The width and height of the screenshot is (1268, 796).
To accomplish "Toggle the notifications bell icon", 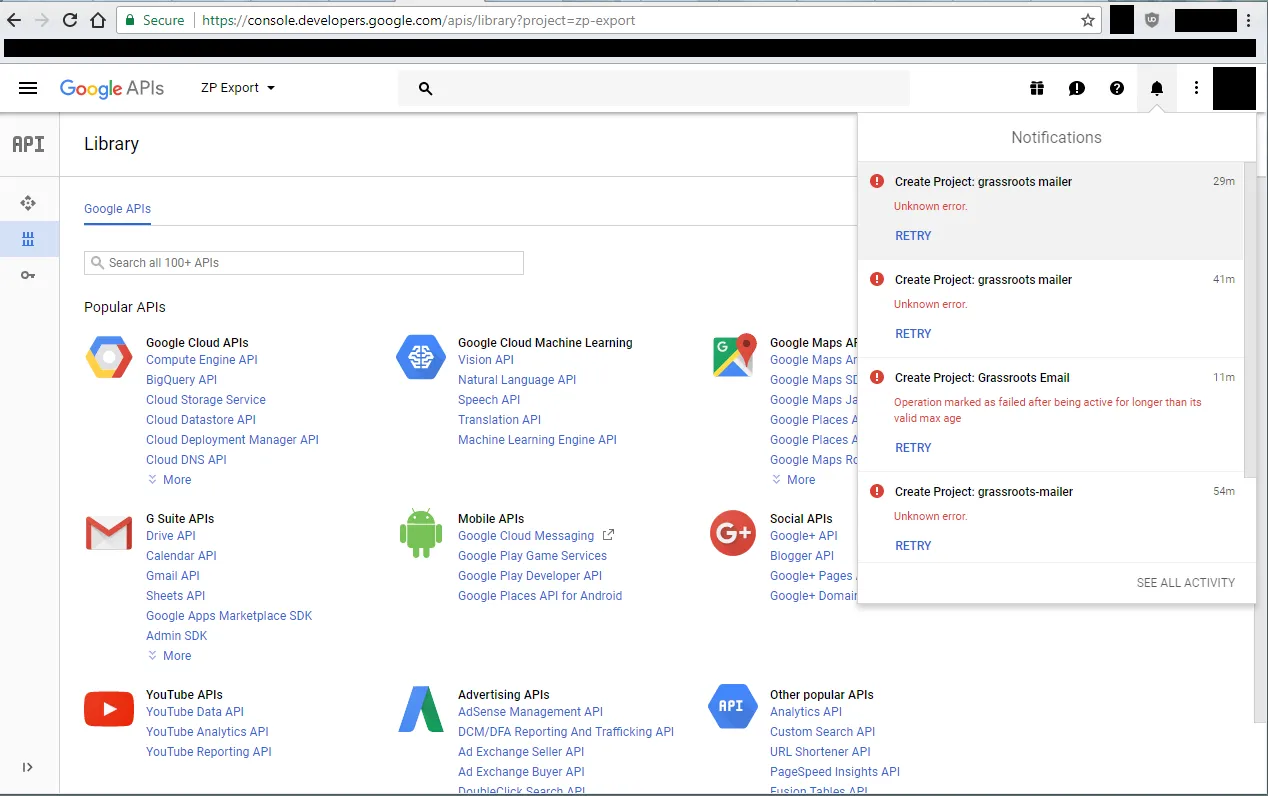I will [1157, 88].
